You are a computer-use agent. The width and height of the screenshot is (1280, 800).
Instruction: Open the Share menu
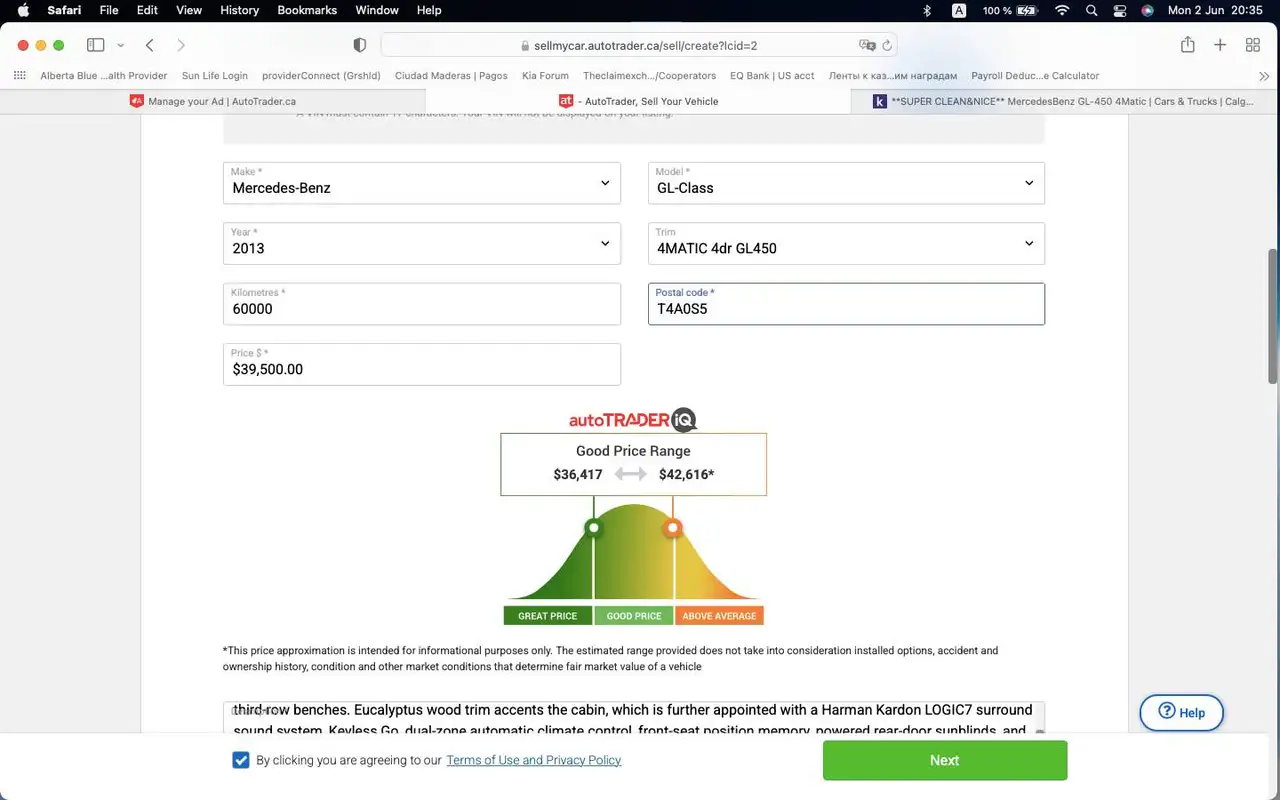coord(1188,45)
